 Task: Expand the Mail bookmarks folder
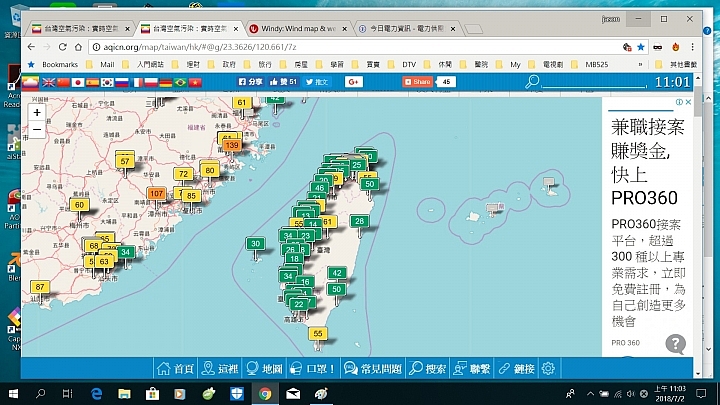tap(101, 65)
